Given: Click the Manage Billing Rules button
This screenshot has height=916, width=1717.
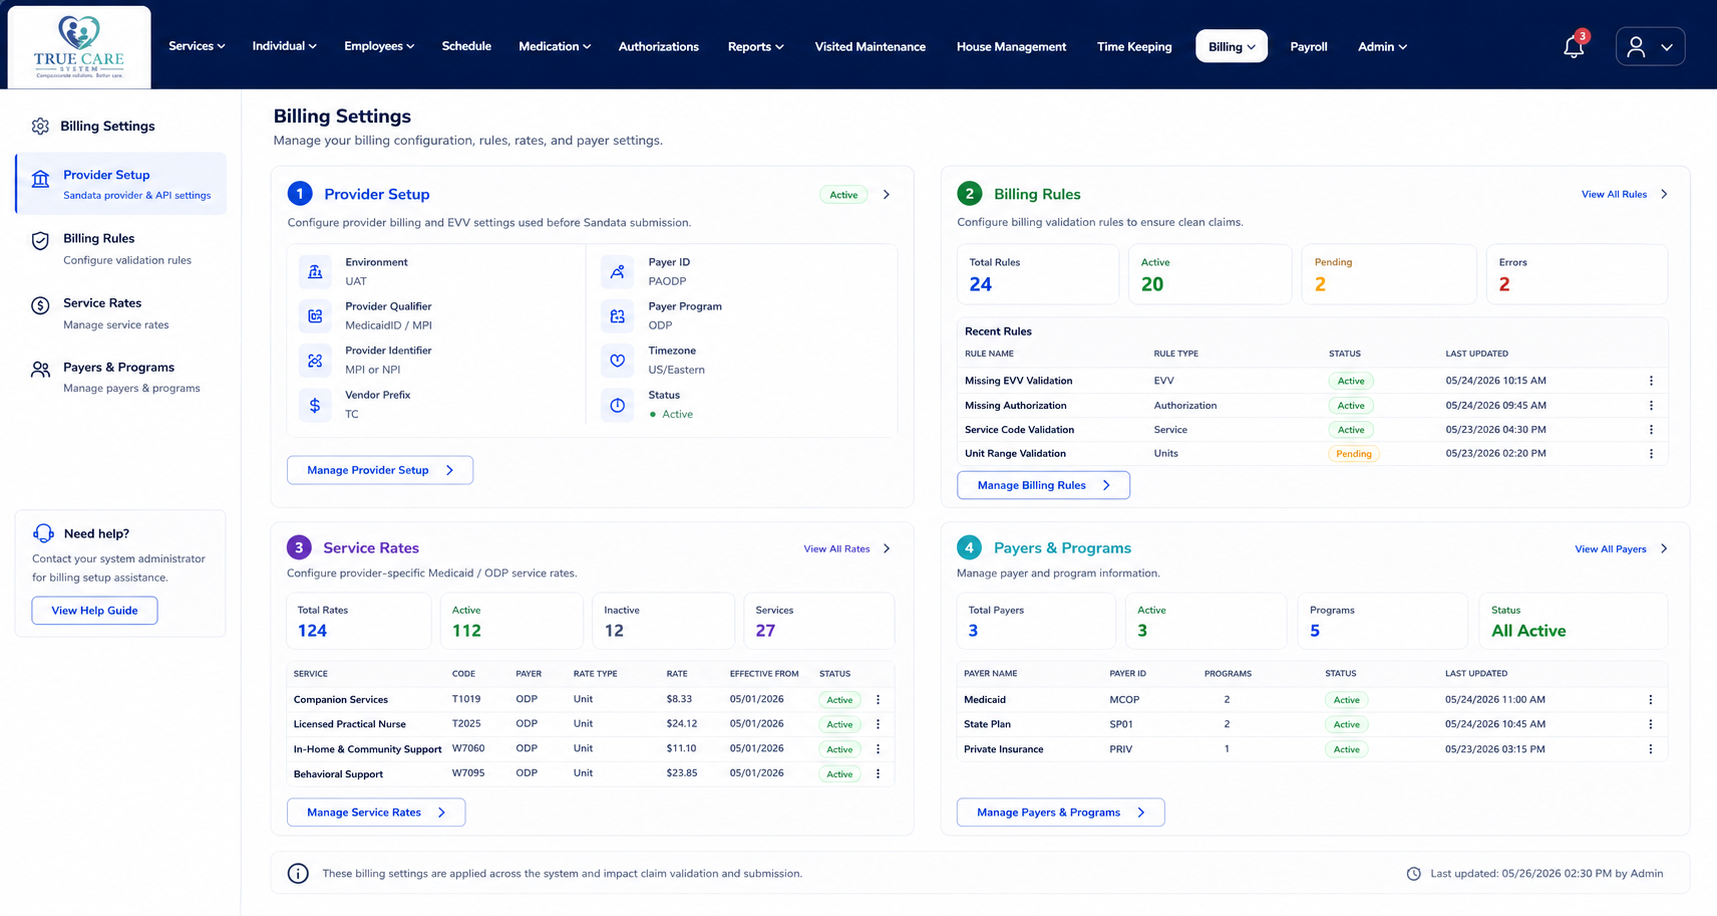Looking at the screenshot, I should coord(1043,485).
